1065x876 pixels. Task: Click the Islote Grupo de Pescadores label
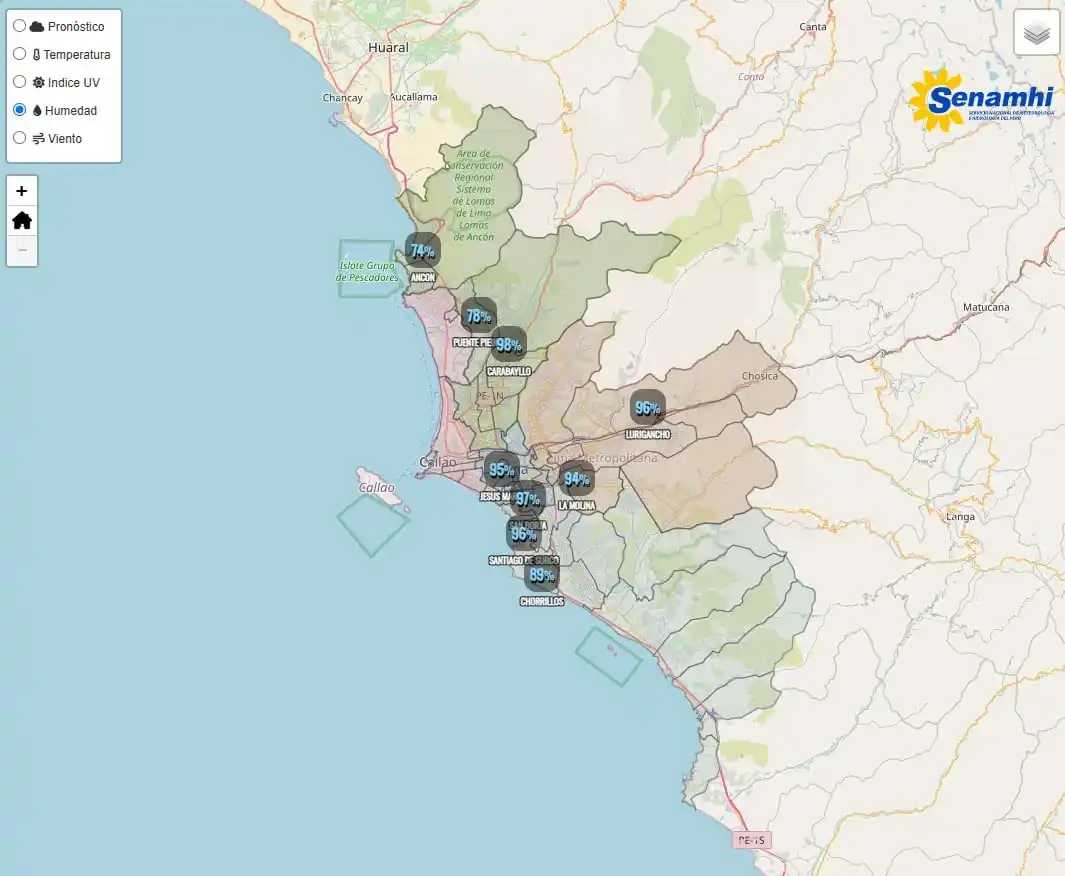point(367,272)
